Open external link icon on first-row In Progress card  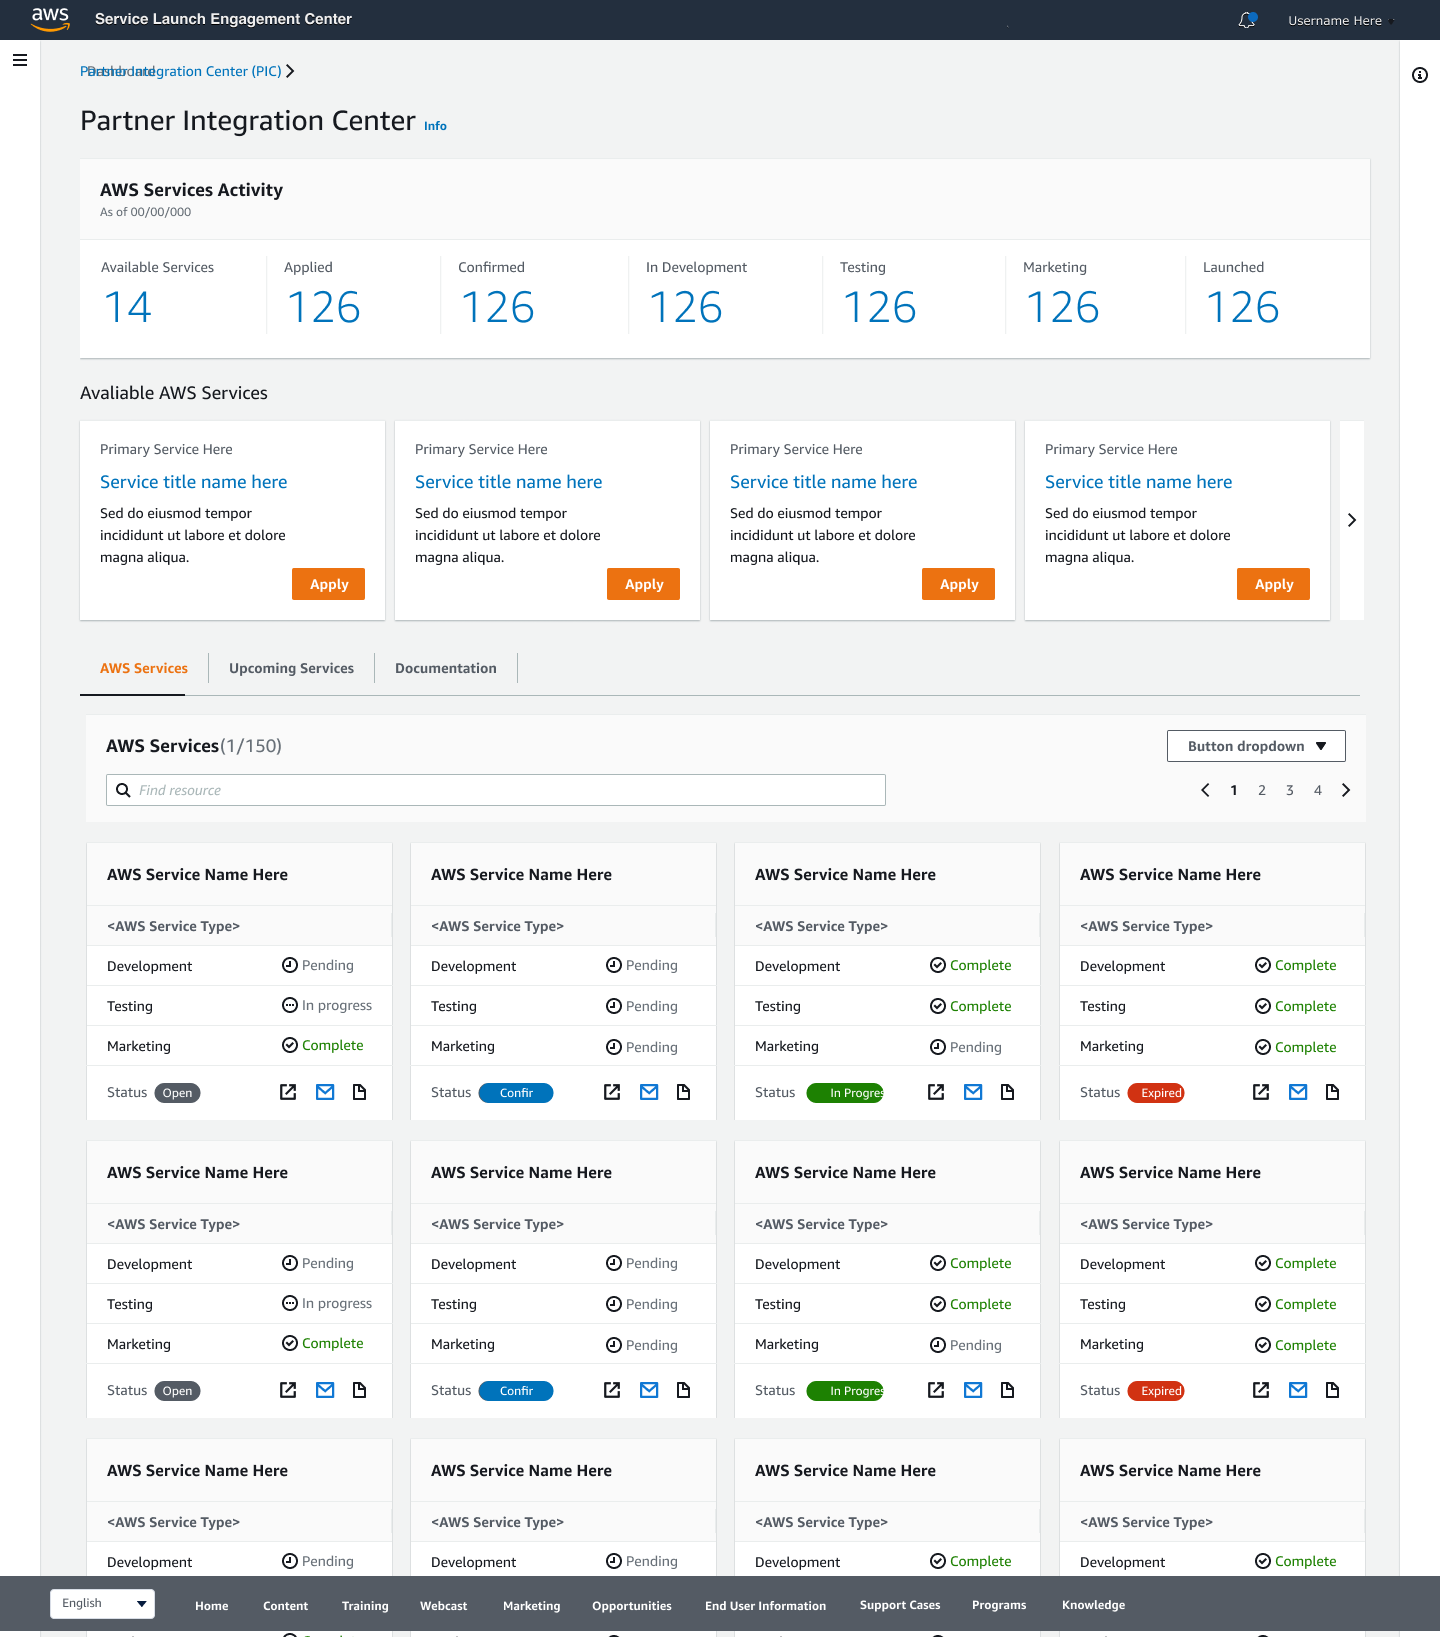(936, 1092)
